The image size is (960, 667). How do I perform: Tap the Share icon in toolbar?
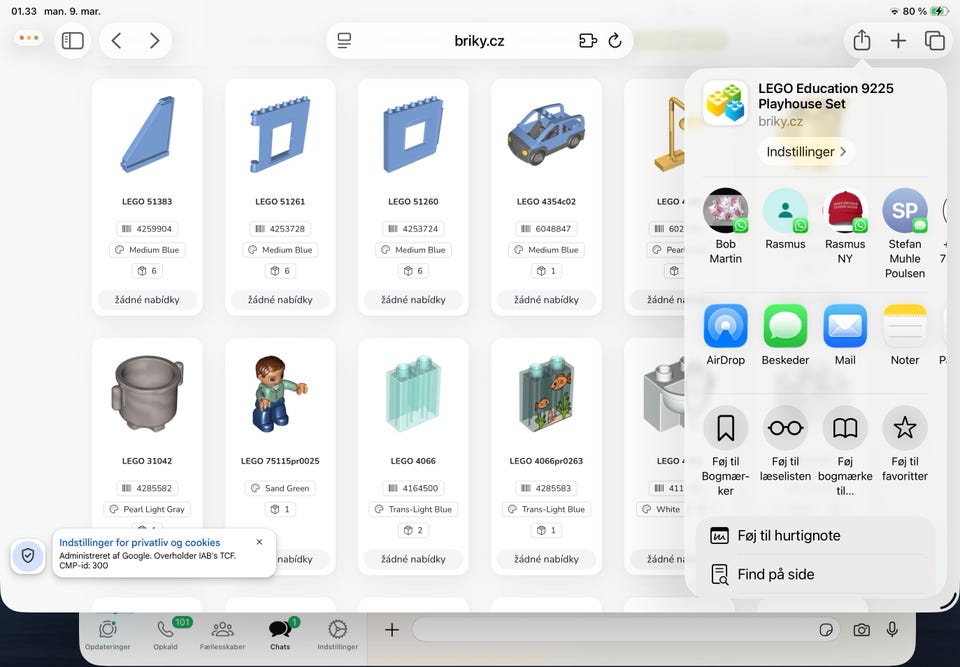861,40
